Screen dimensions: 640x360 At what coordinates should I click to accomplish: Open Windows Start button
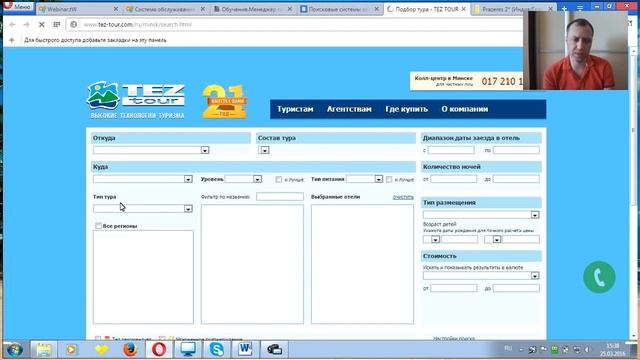click(14, 350)
